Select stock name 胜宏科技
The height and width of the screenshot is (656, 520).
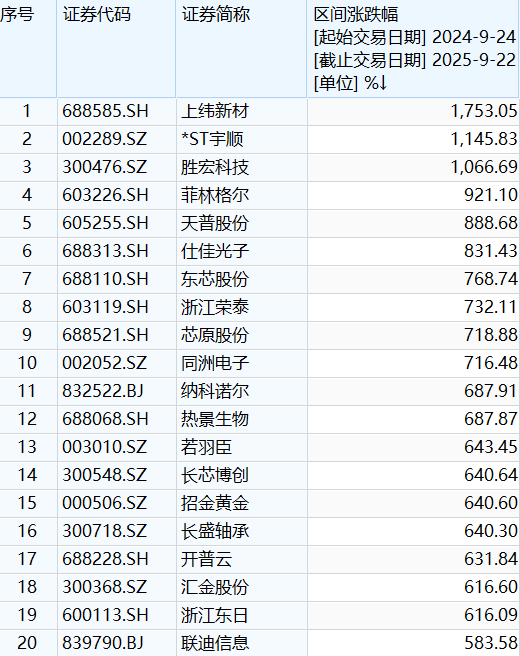(215, 167)
